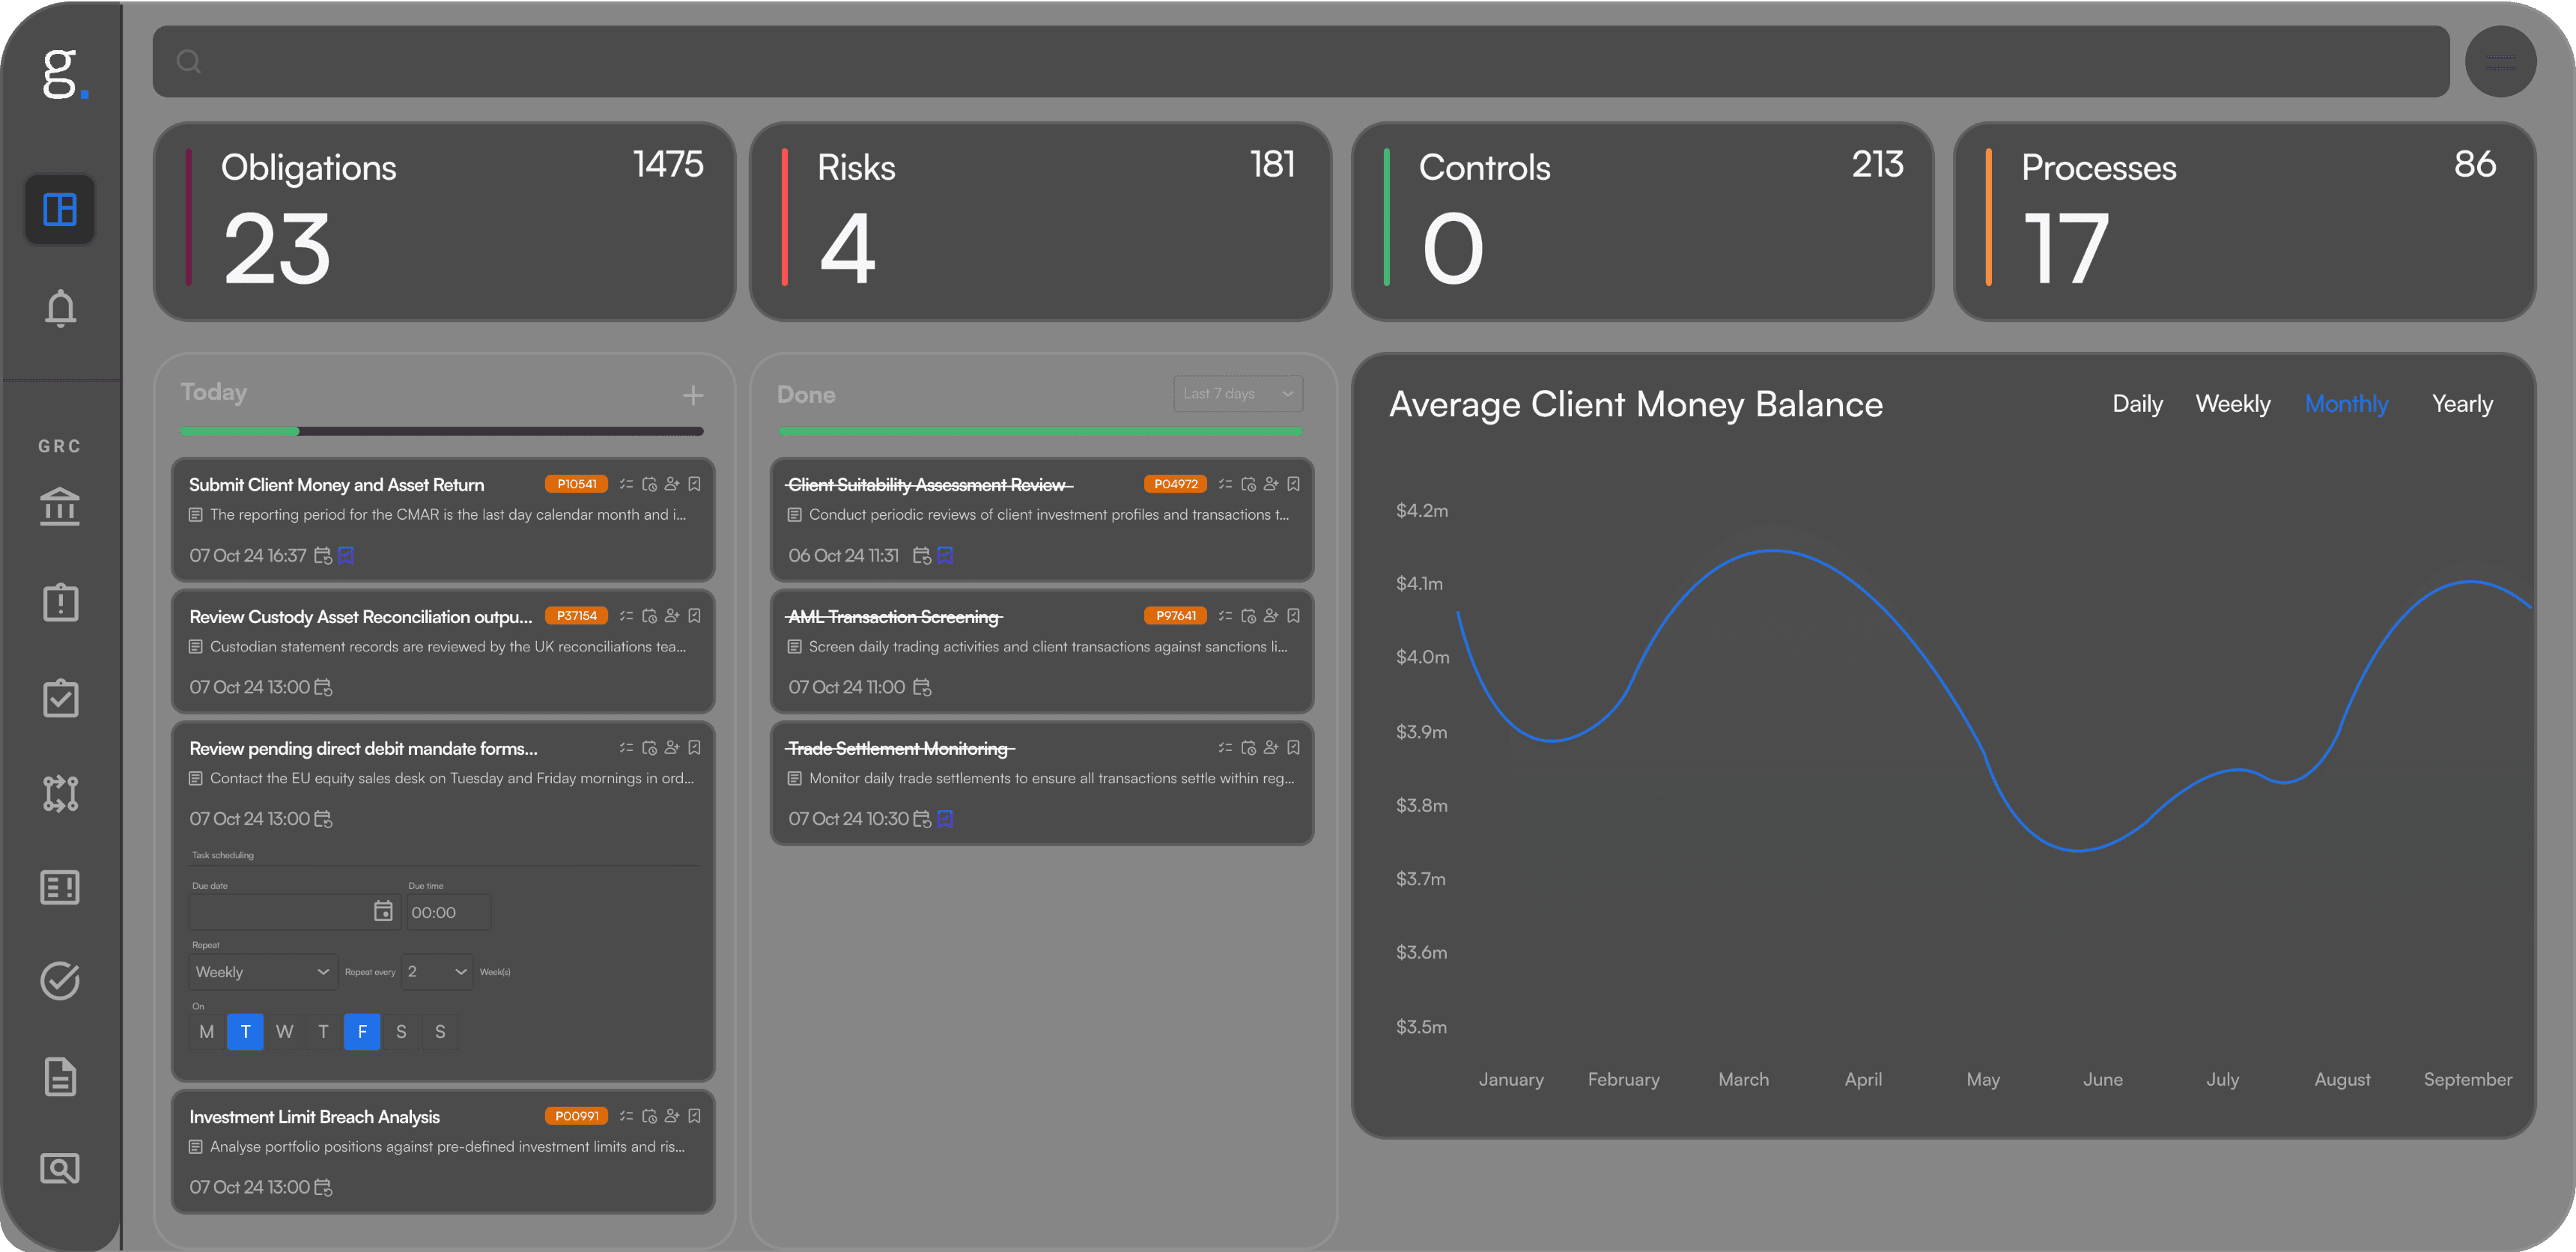
Task: Enable Monday in the repeat days selector
Action: tap(206, 1031)
